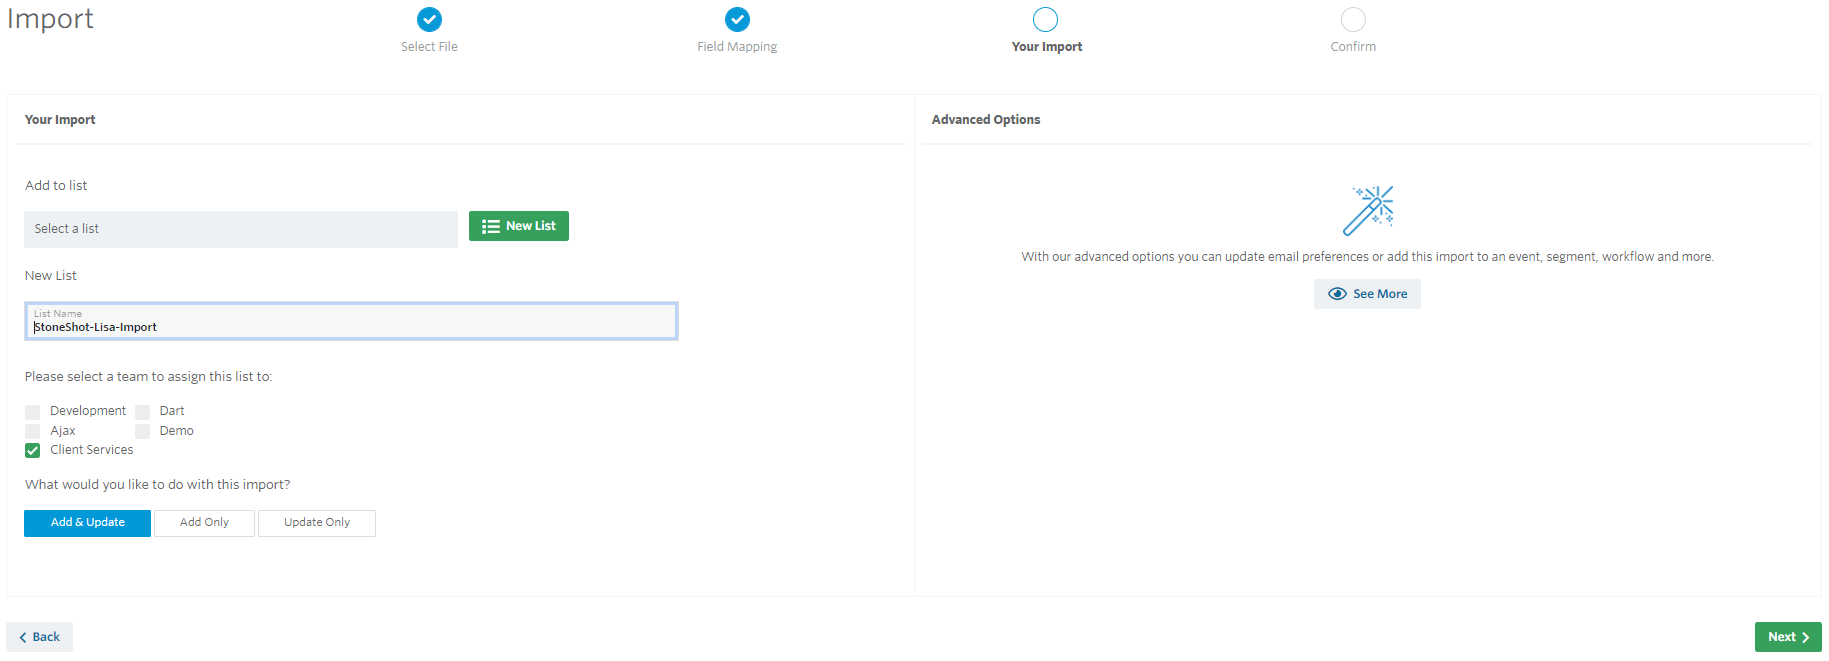Choose the Add Only import option
Image resolution: width=1829 pixels, height=661 pixels.
pos(204,523)
